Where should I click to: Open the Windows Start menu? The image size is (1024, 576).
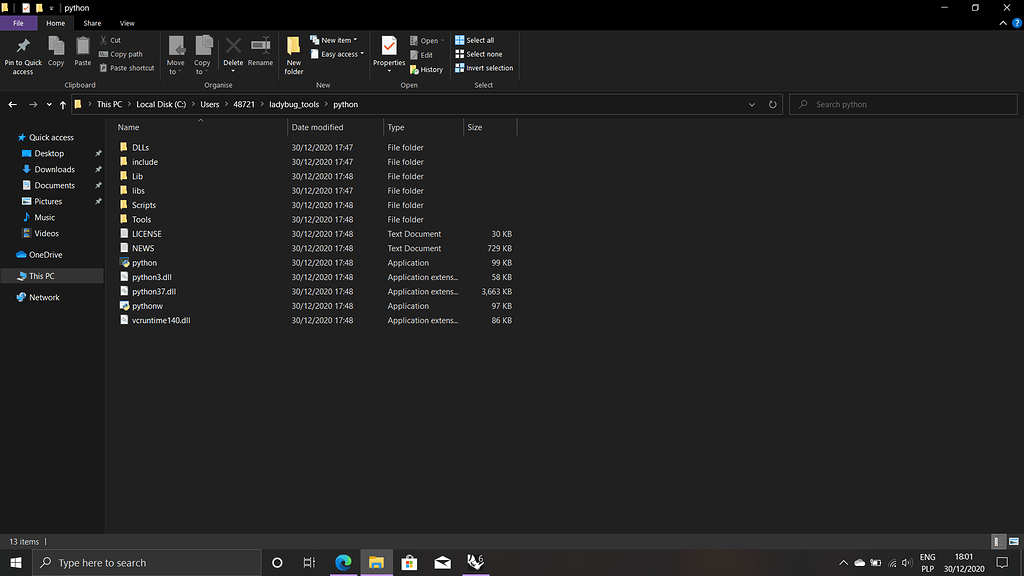click(16, 562)
